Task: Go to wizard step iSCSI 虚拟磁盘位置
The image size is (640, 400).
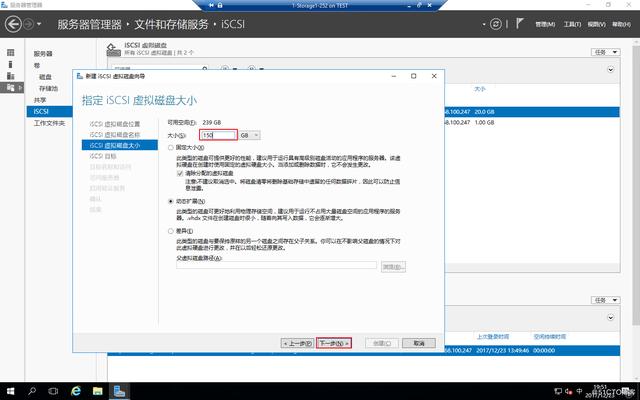Action: pos(115,124)
